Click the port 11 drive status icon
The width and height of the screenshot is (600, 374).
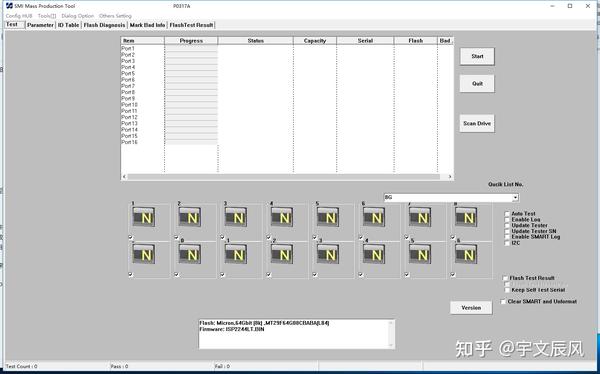click(236, 254)
